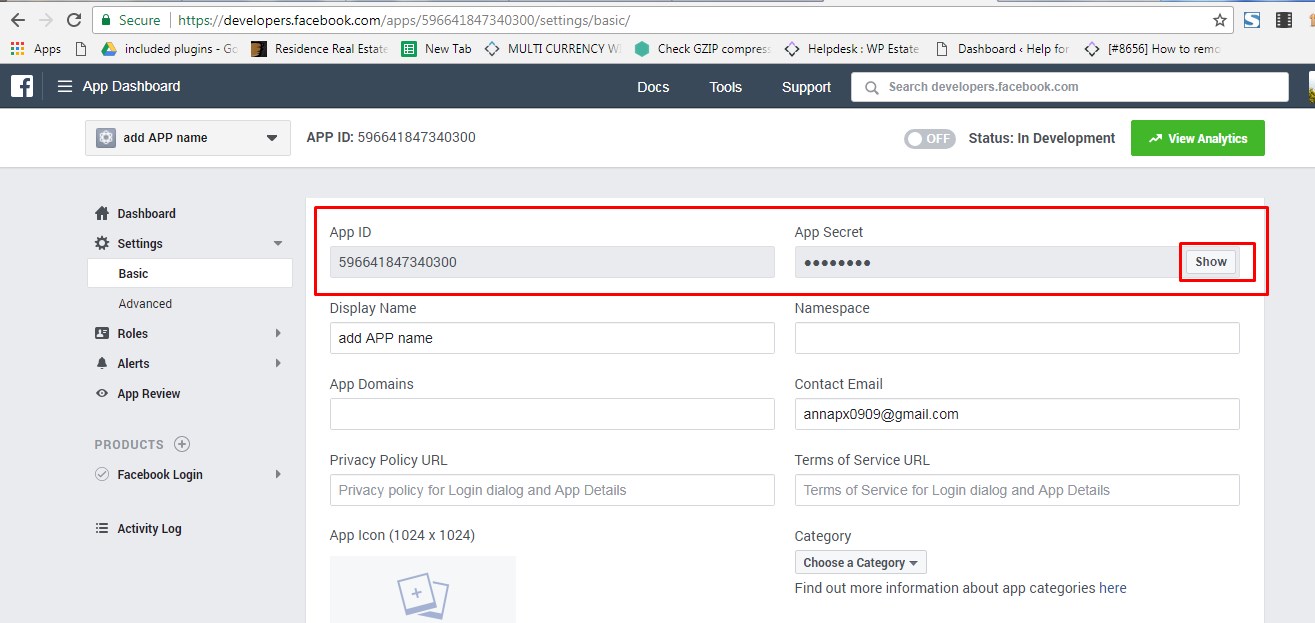Reload the page with refresh icon
Screen dimensions: 1315x623
(74, 20)
